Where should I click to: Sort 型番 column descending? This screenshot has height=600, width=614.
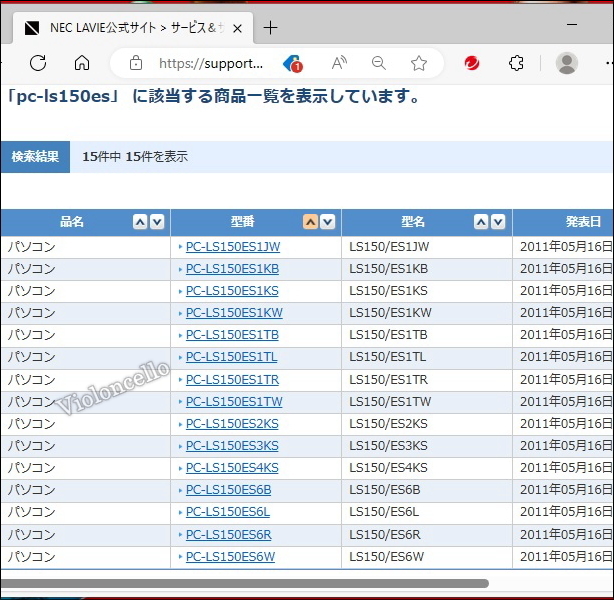tap(328, 222)
